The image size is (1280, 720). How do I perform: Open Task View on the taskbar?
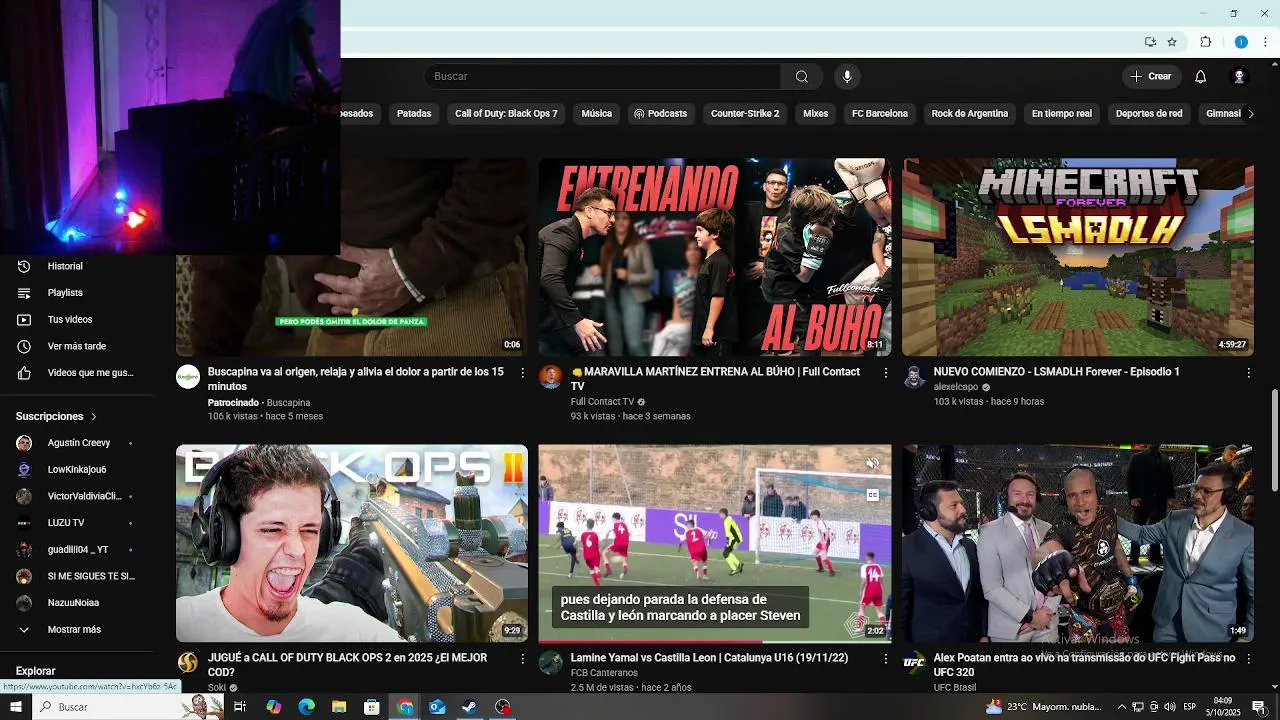pos(240,707)
